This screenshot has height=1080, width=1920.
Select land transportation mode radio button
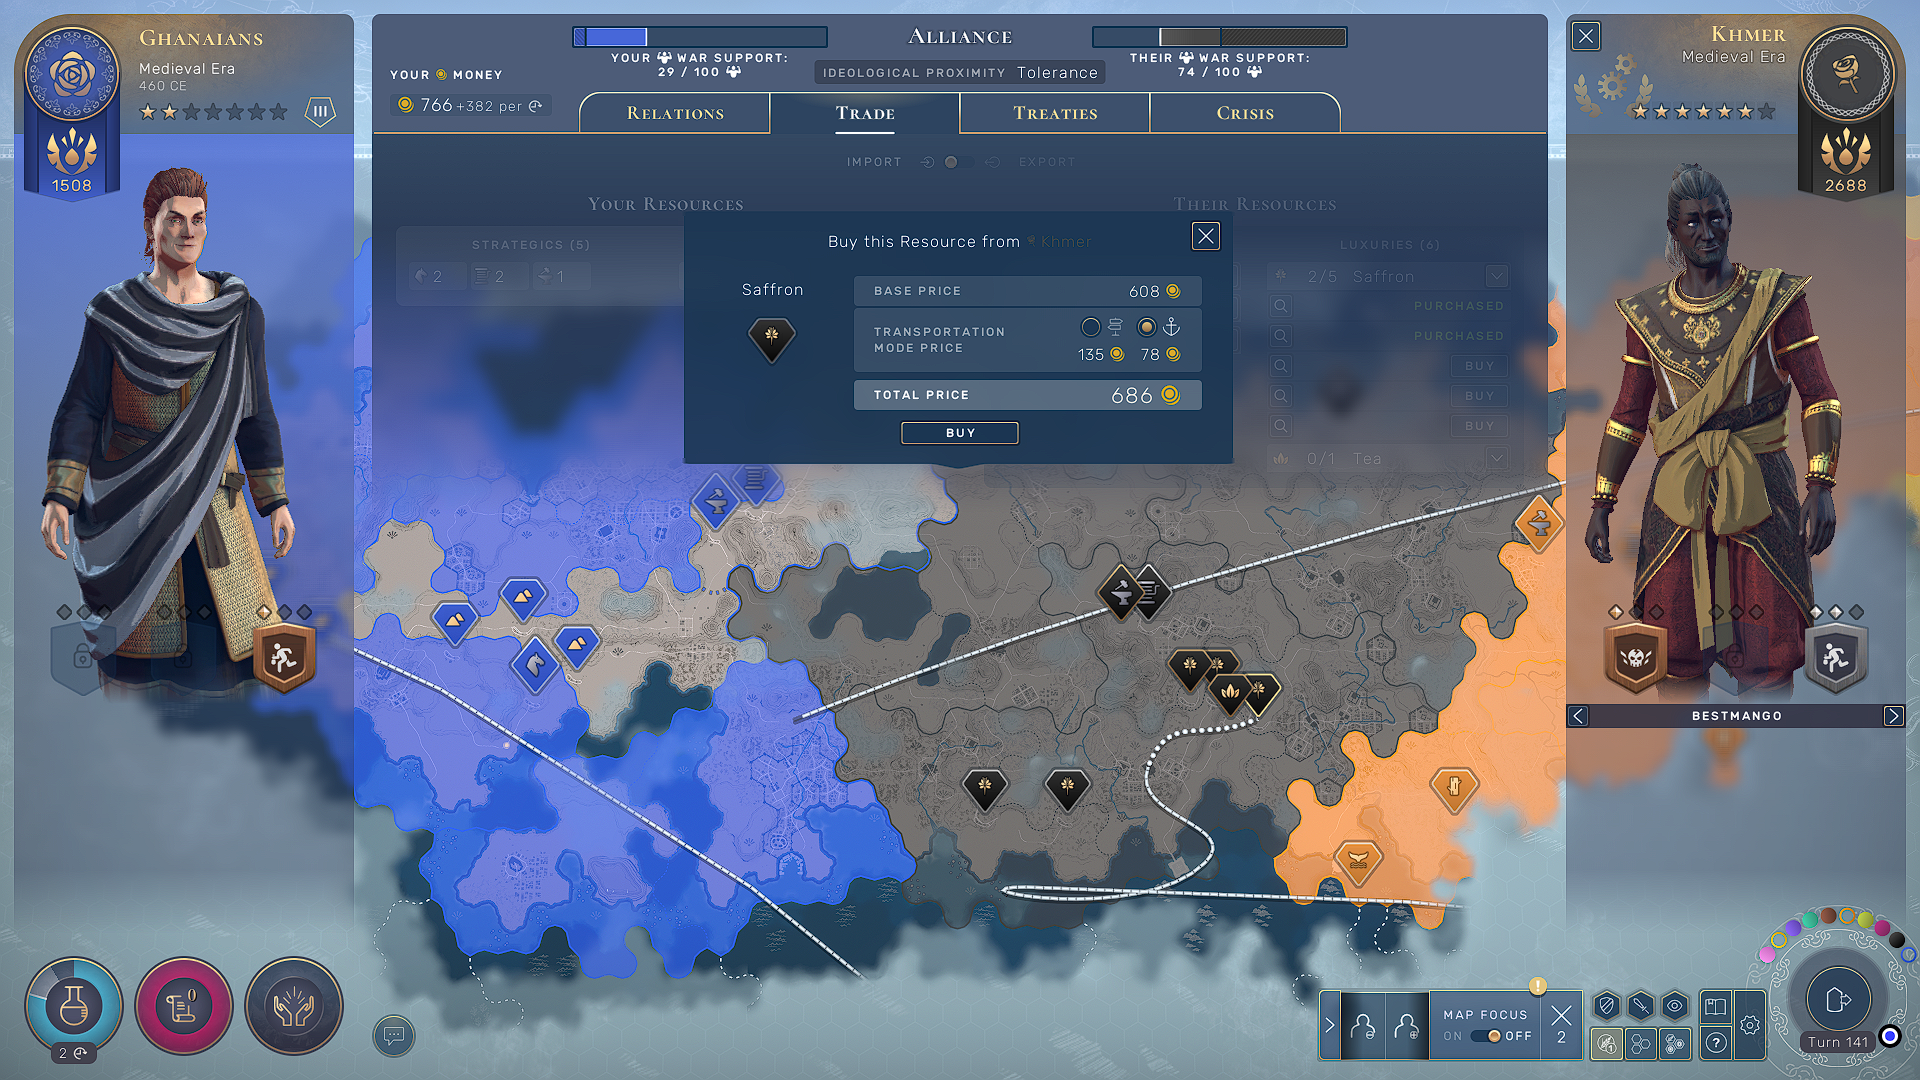click(1091, 327)
